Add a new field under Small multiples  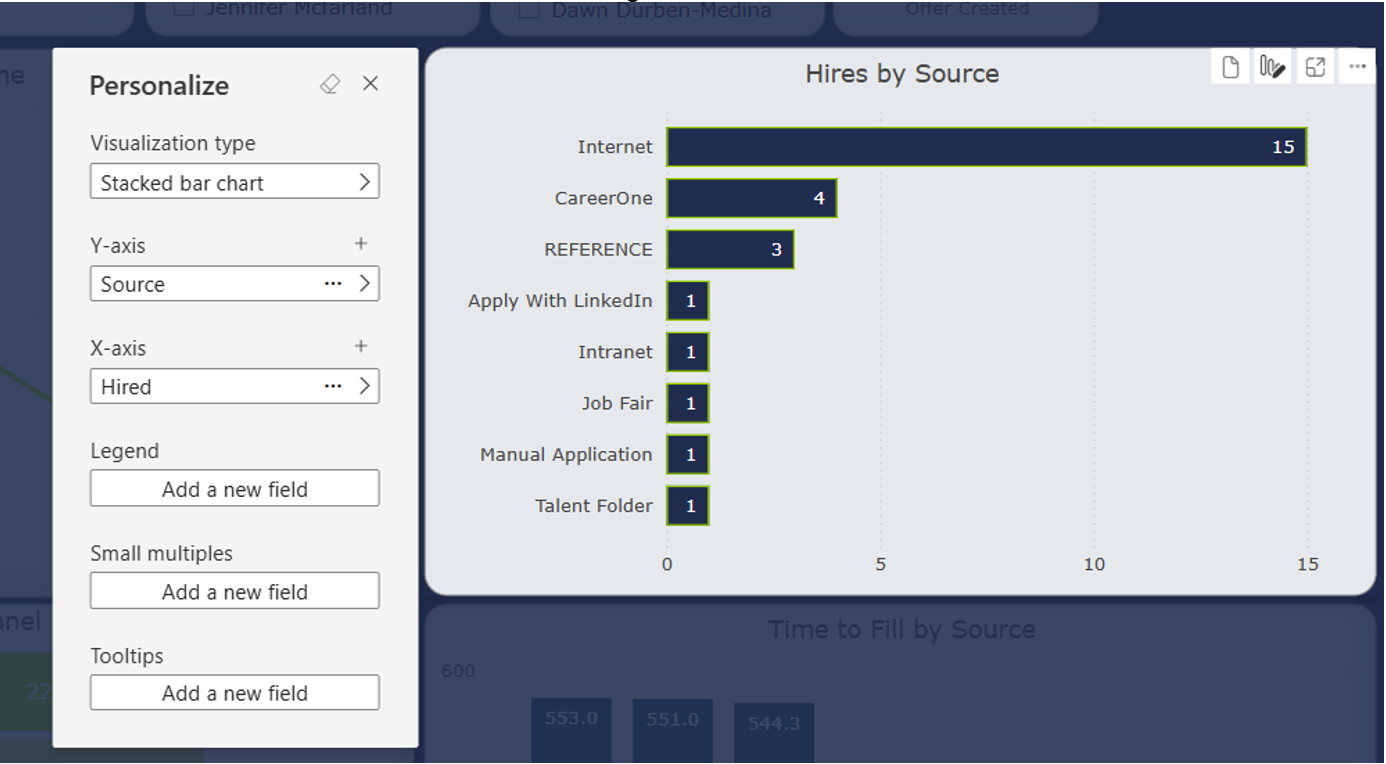tap(235, 592)
